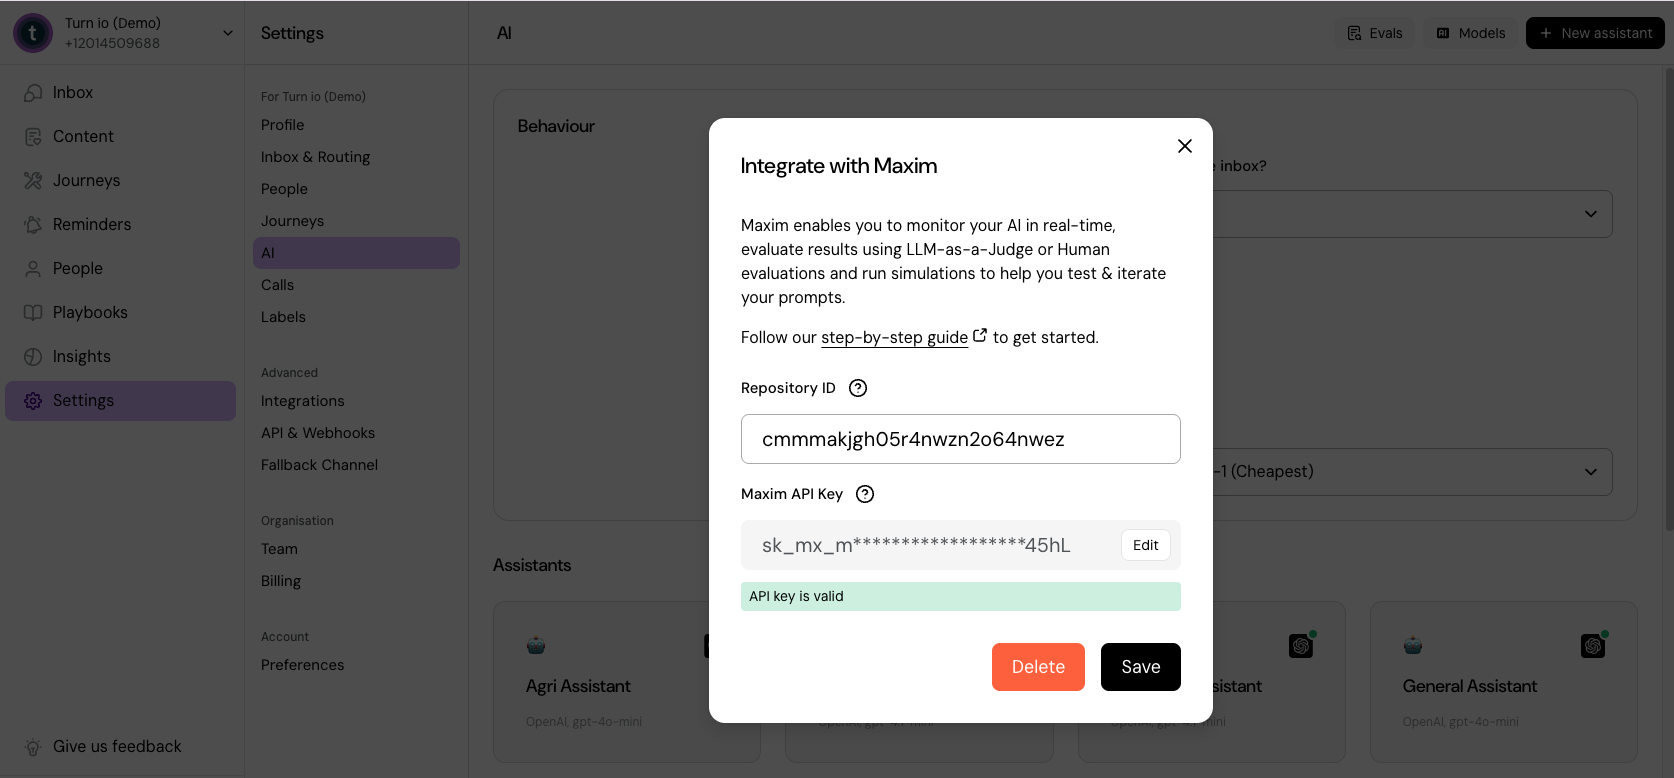Open the Cheapest model dropdown
The image size is (1674, 778).
[1590, 472]
